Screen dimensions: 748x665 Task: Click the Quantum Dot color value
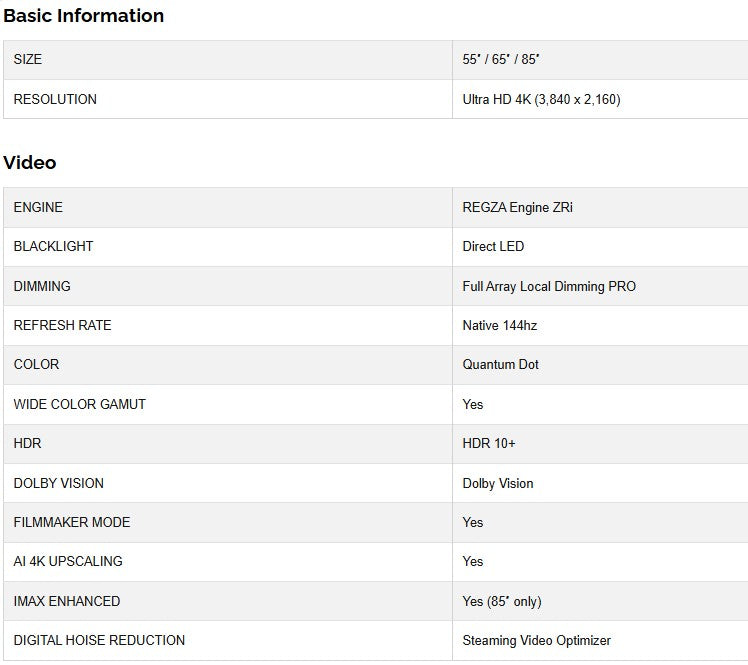click(x=500, y=364)
